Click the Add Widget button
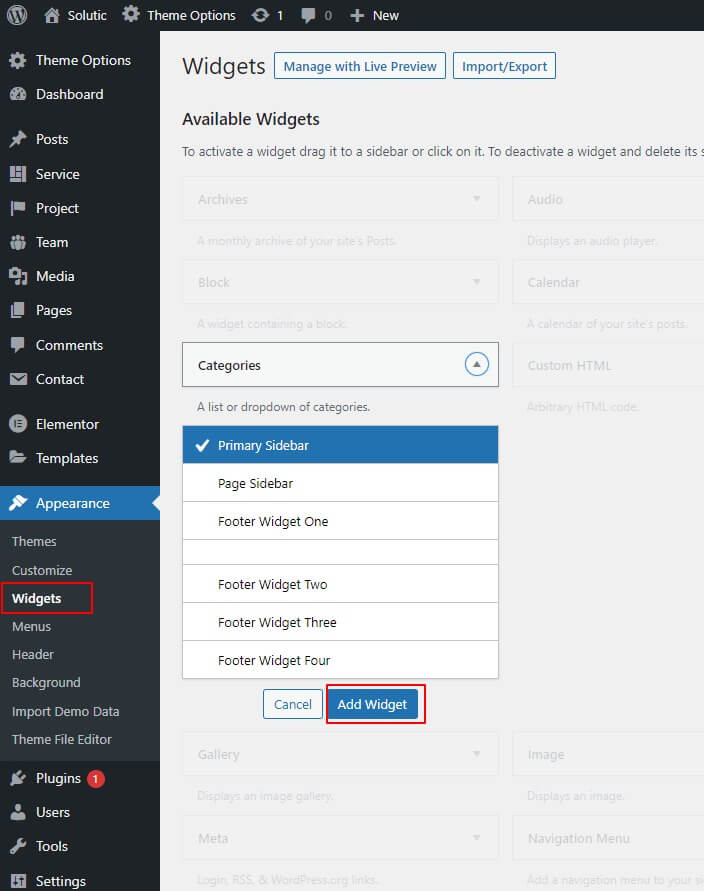 [x=374, y=704]
